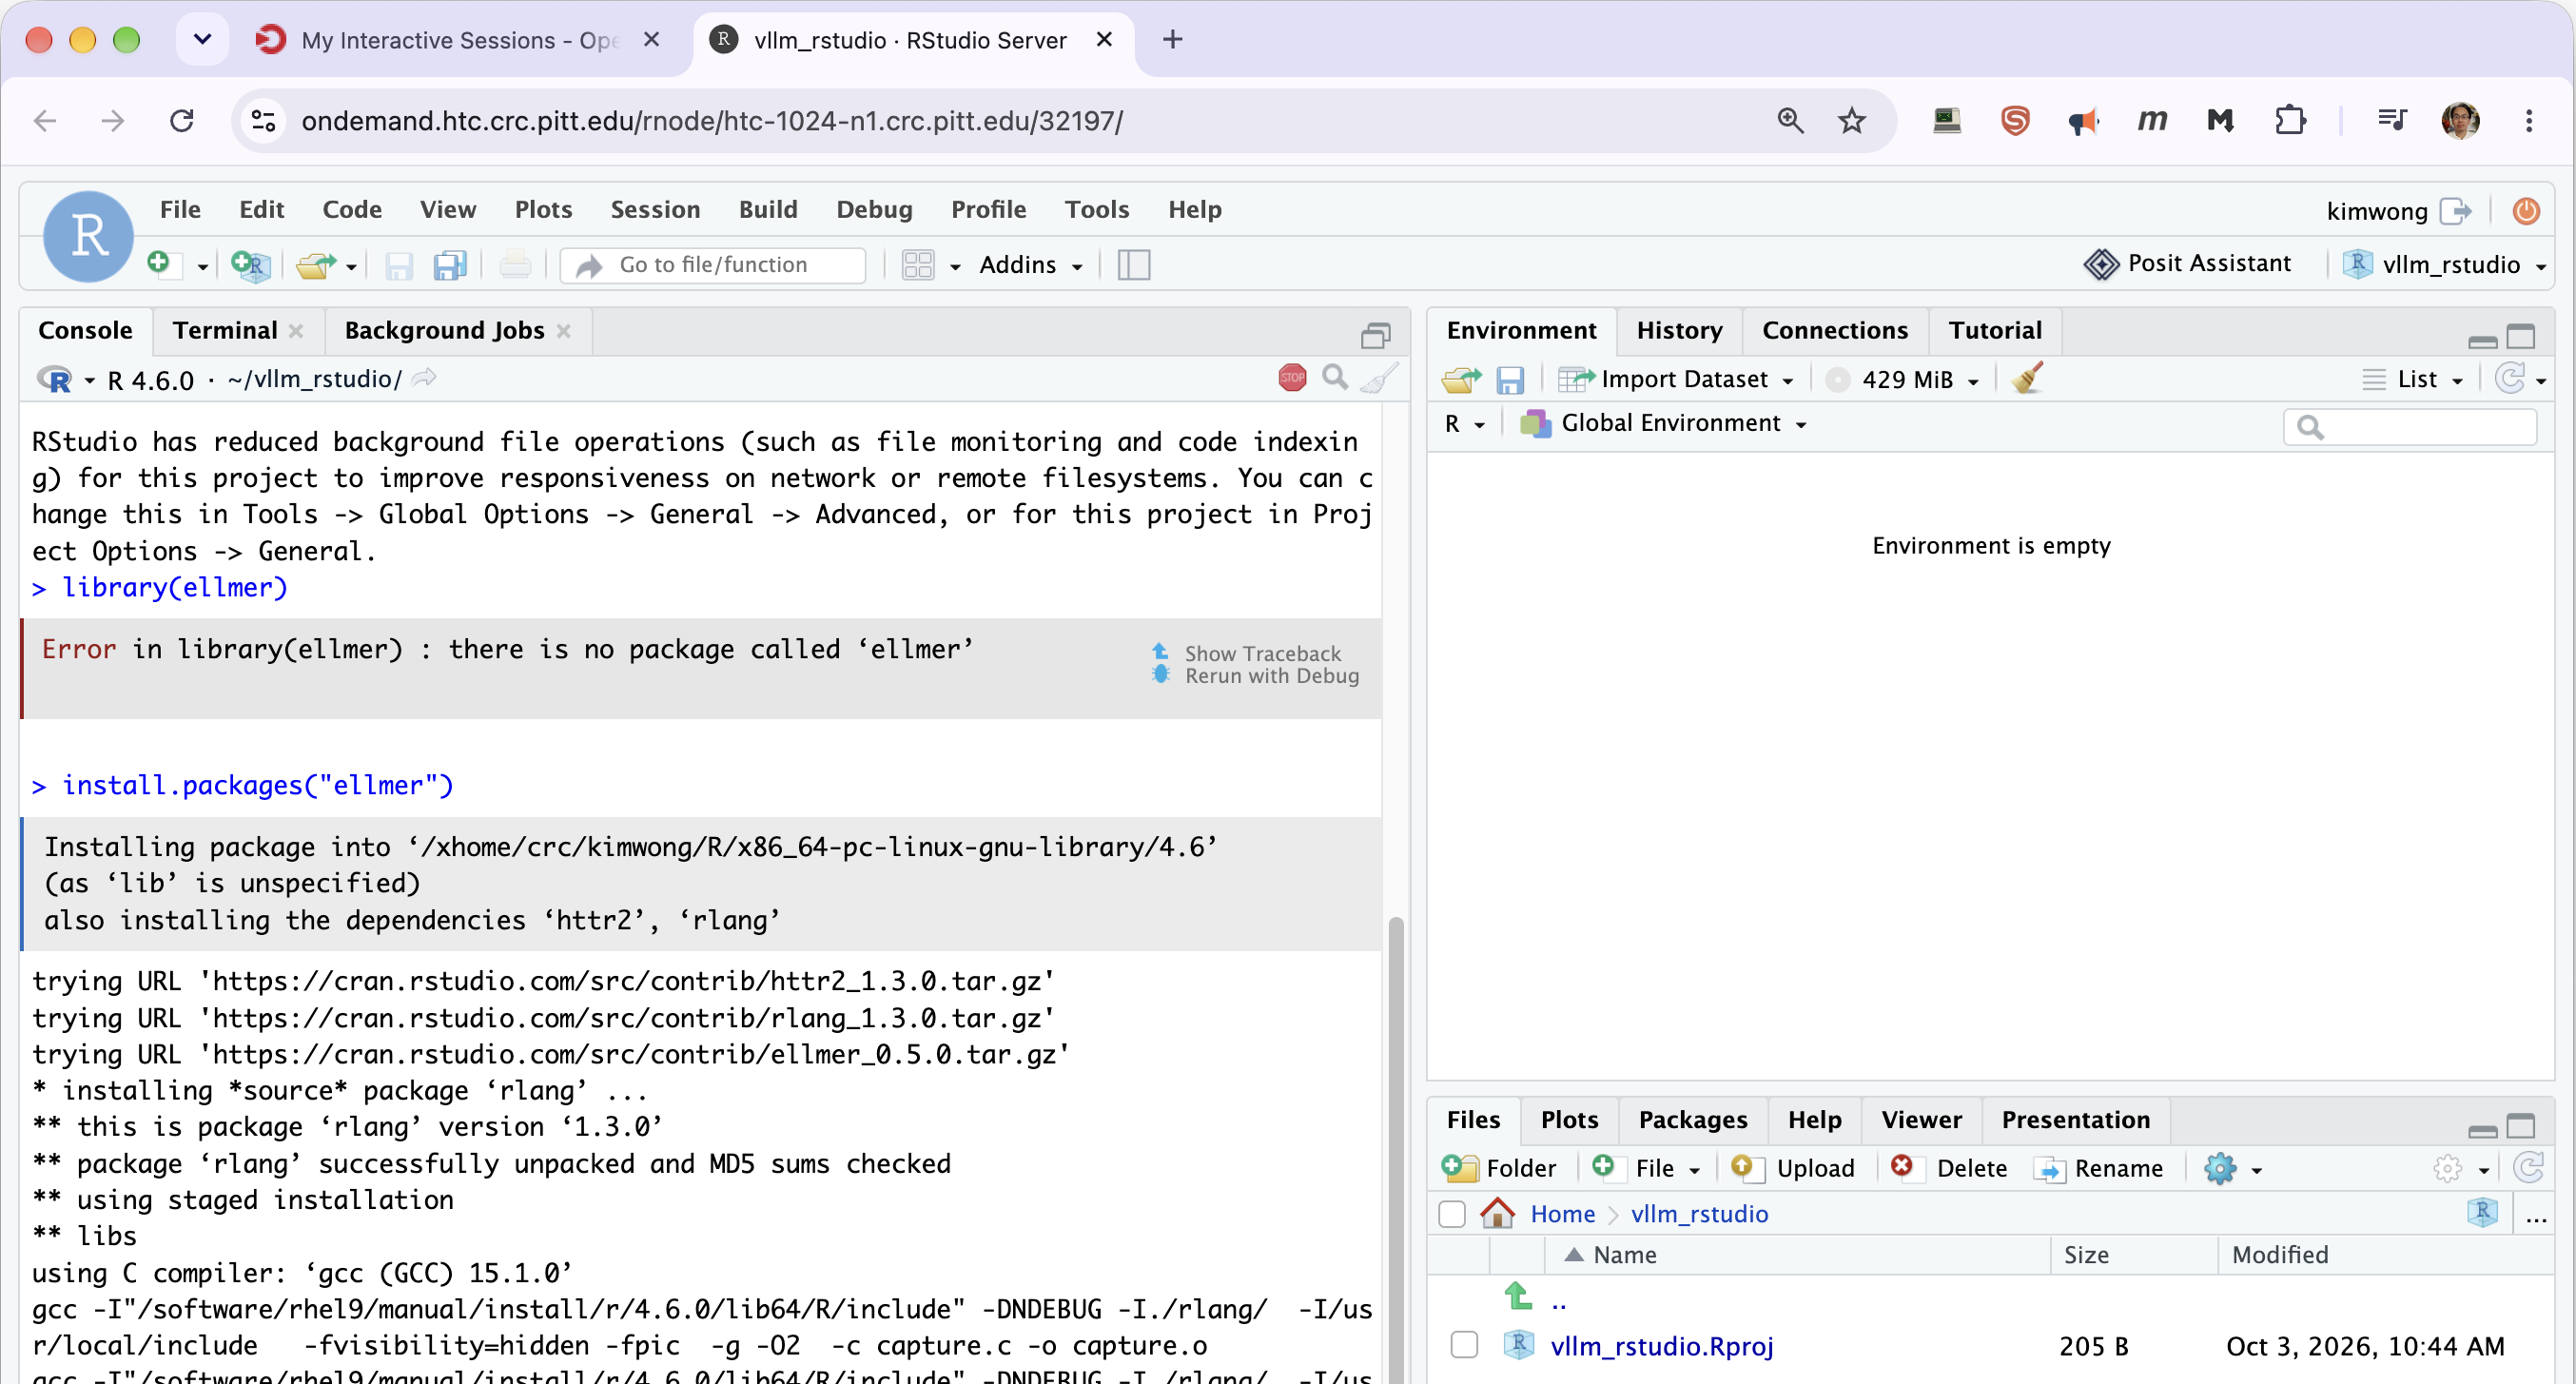Clear the console with broom icon
The width and height of the screenshot is (2576, 1384).
1379,378
